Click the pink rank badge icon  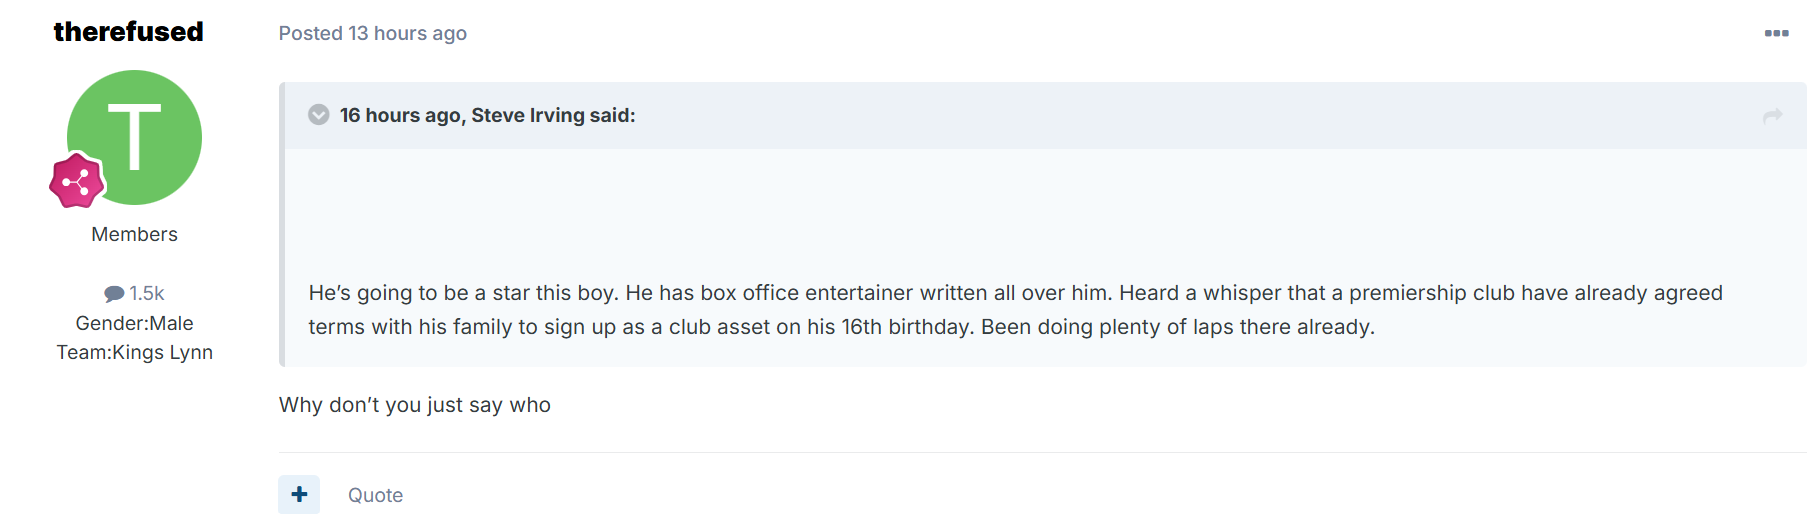76,181
